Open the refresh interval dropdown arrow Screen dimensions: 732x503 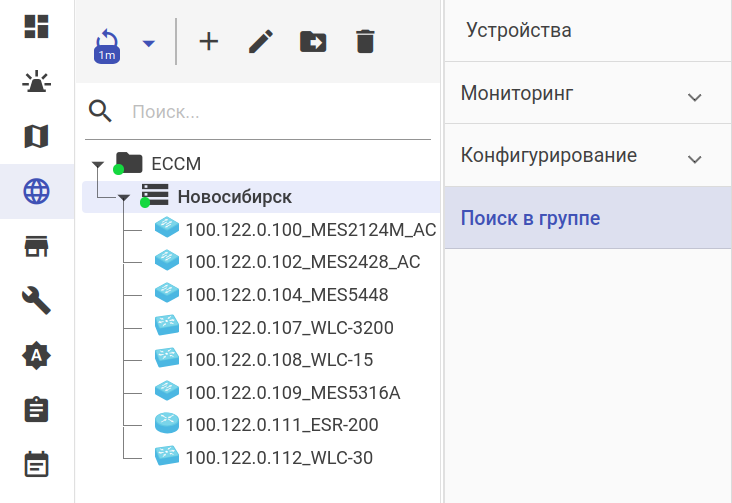tap(148, 43)
